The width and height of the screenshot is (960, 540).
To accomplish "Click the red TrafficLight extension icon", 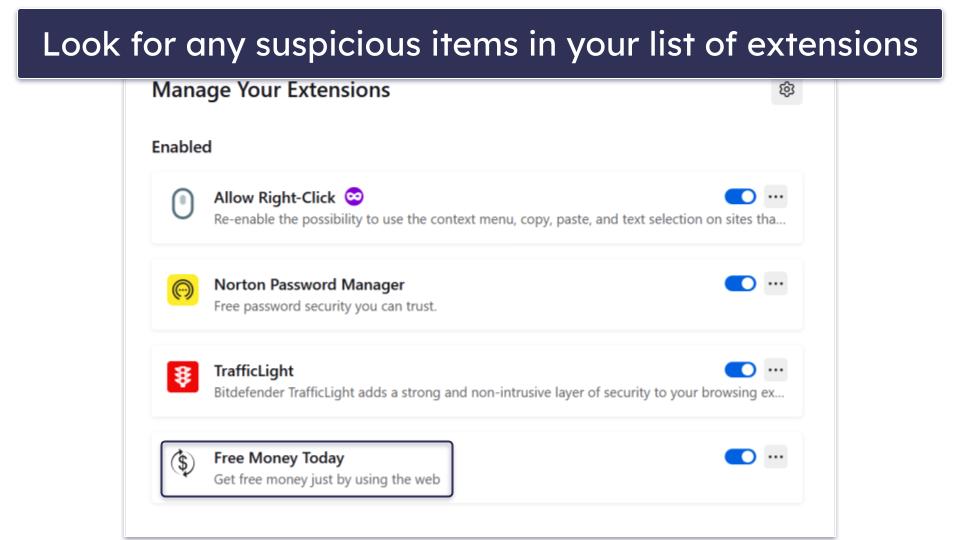I will click(x=182, y=377).
